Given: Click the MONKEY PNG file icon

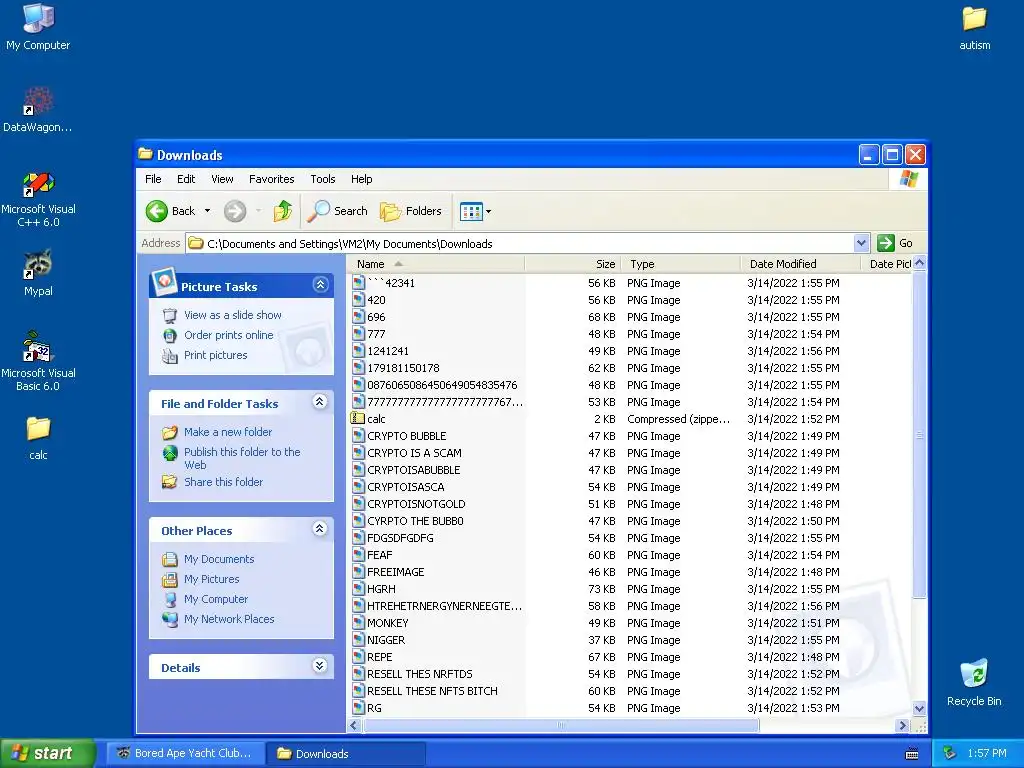Looking at the screenshot, I should point(358,623).
